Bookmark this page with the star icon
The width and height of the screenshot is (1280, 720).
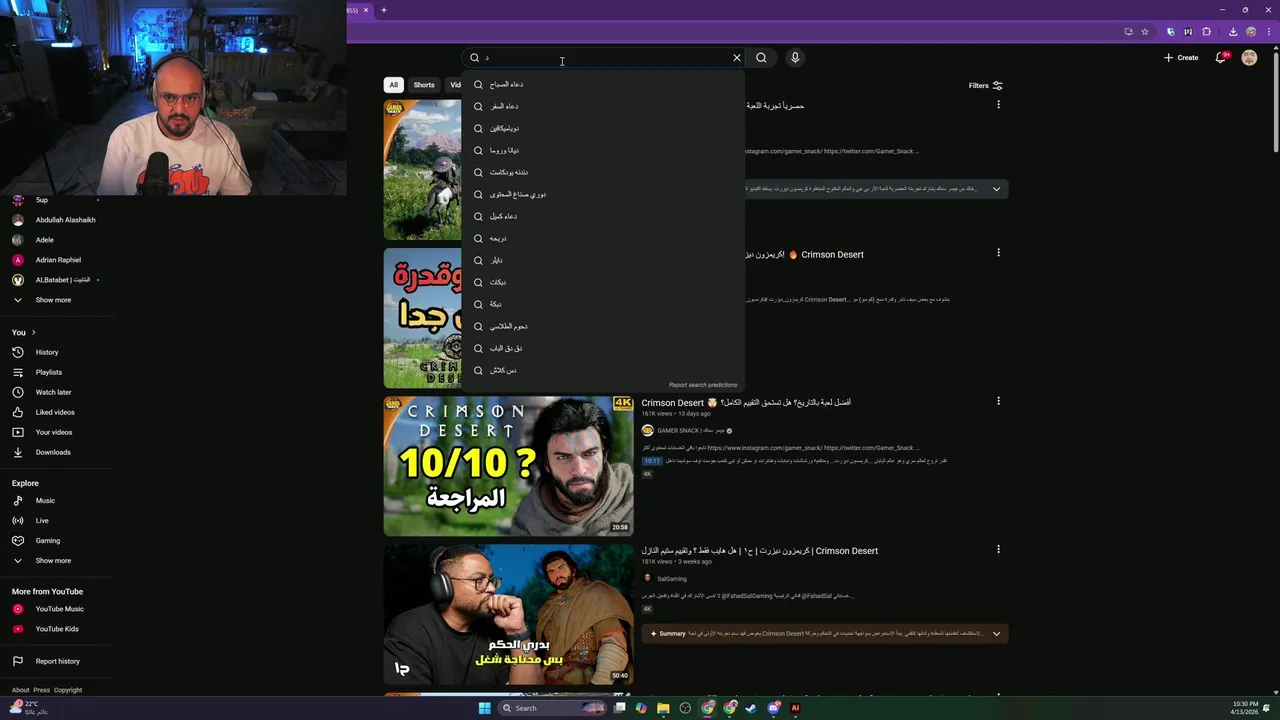pos(1145,32)
